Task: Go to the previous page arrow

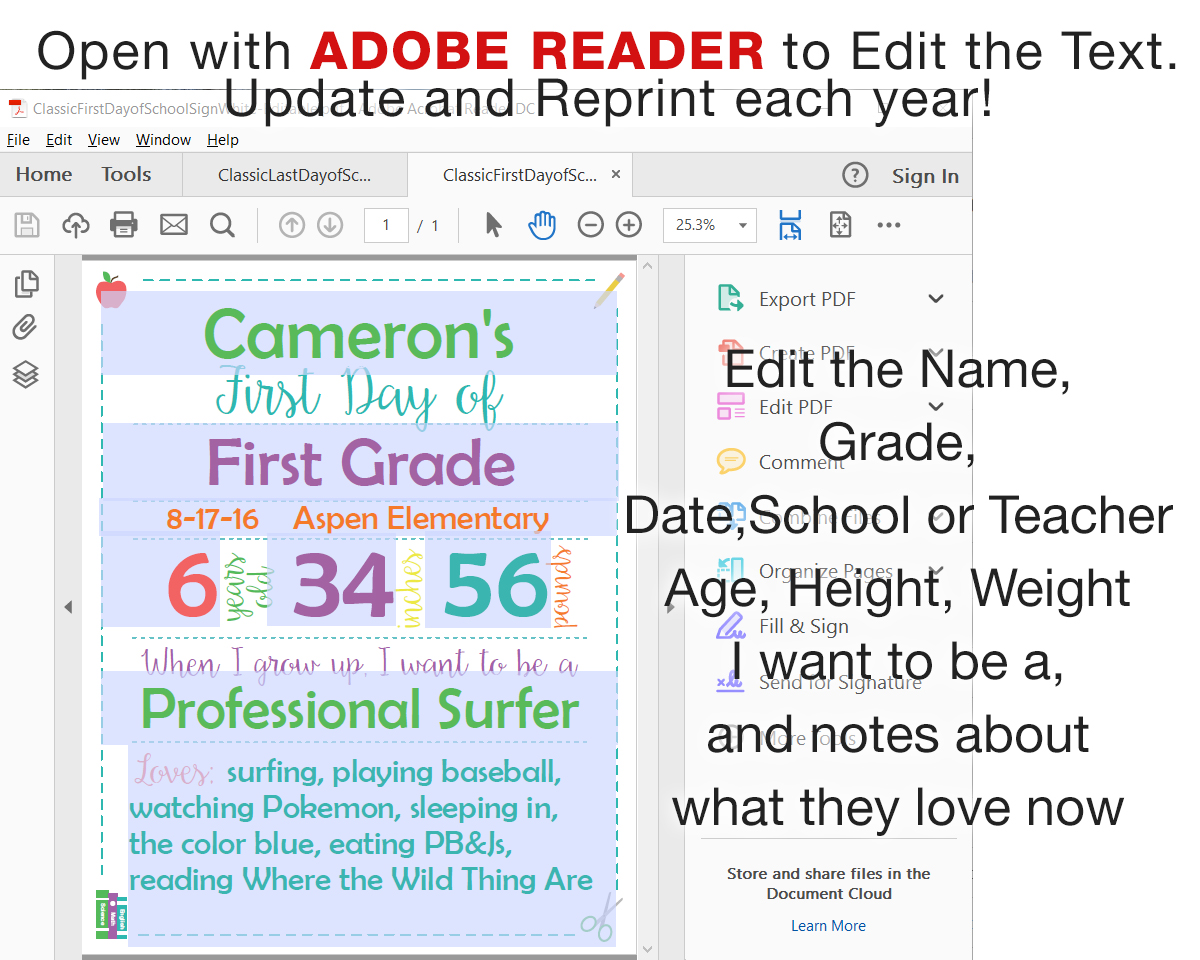Action: [292, 225]
